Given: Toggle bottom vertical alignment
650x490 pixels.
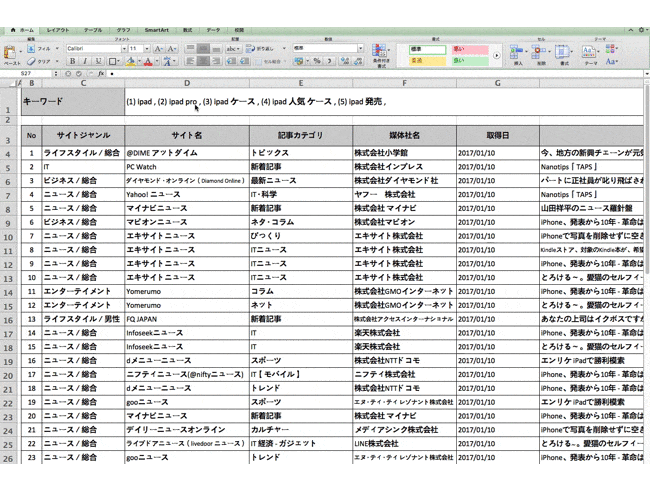Looking at the screenshot, I should point(216,49).
